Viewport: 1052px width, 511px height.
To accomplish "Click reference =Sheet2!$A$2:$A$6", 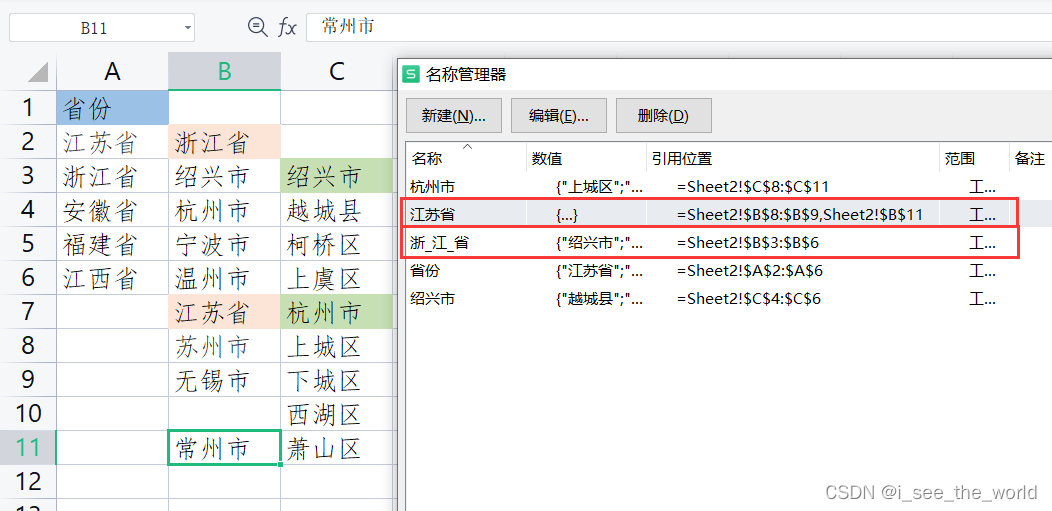I will pos(749,271).
